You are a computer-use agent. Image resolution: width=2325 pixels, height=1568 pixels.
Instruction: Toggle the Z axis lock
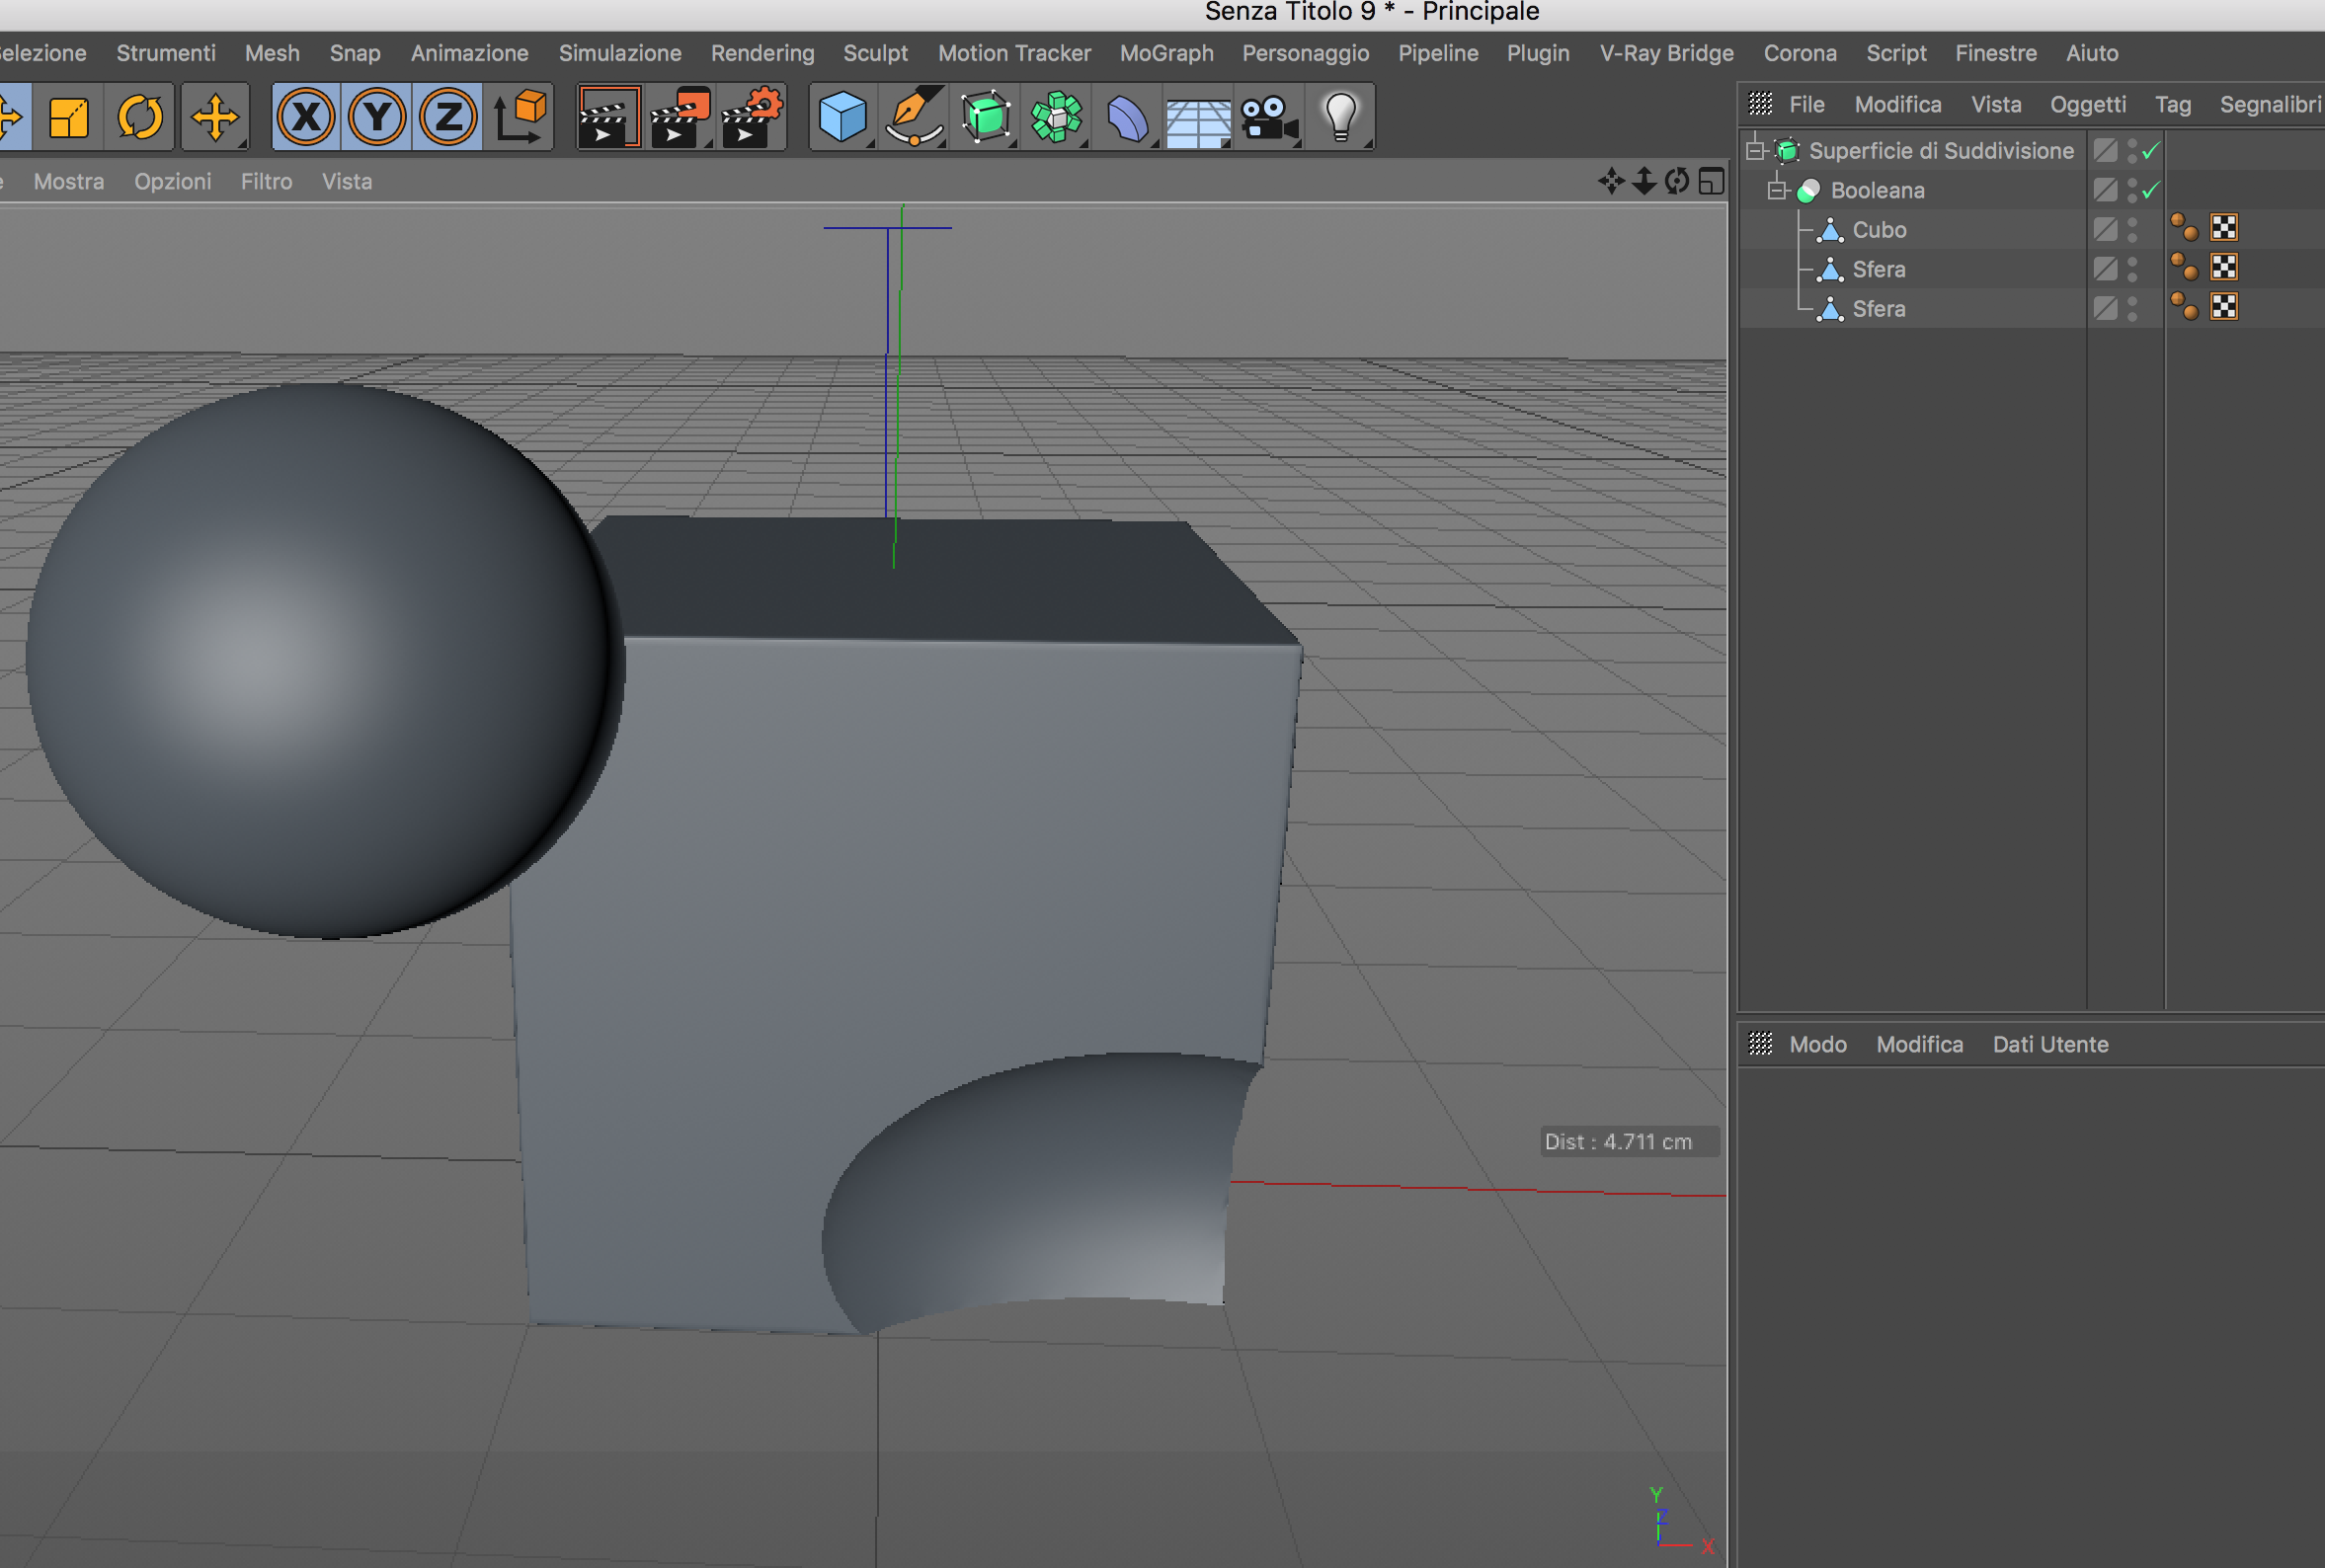click(x=447, y=117)
